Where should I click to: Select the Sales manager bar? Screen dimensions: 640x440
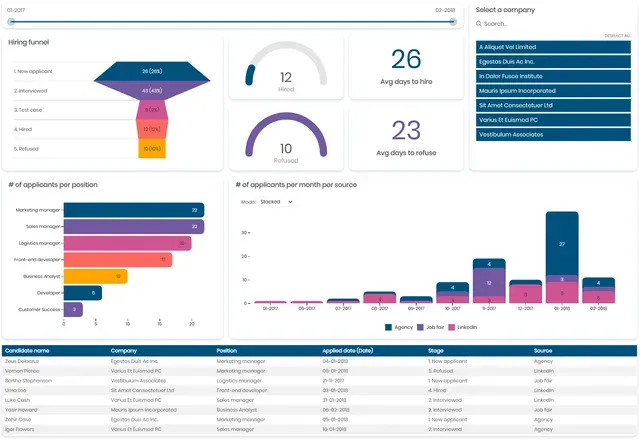134,227
